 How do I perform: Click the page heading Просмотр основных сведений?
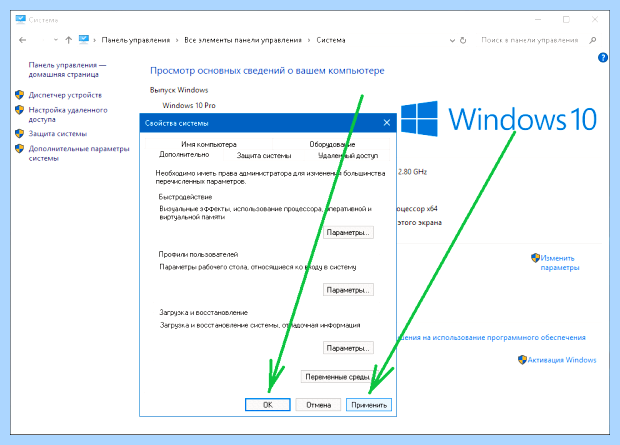(x=267, y=71)
